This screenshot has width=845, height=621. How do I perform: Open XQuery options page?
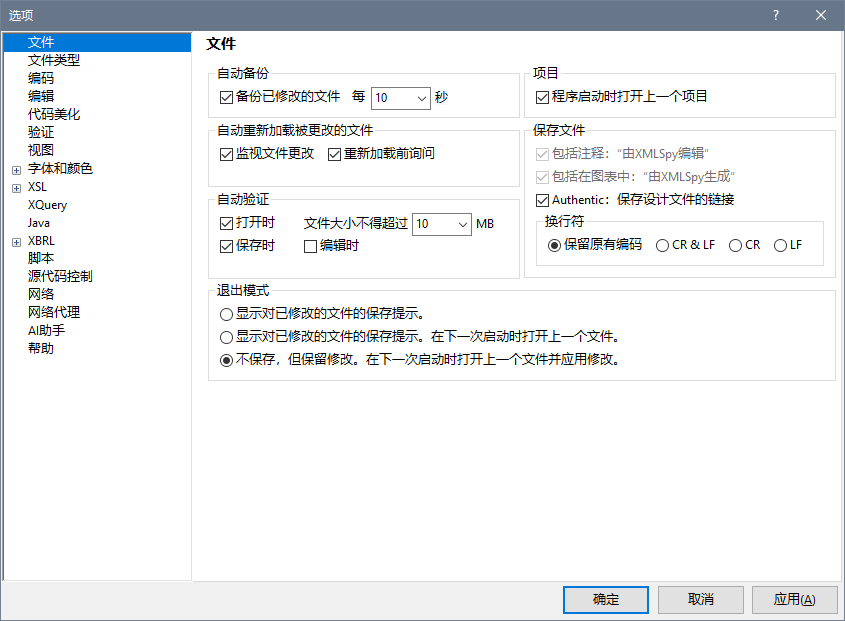tap(47, 205)
